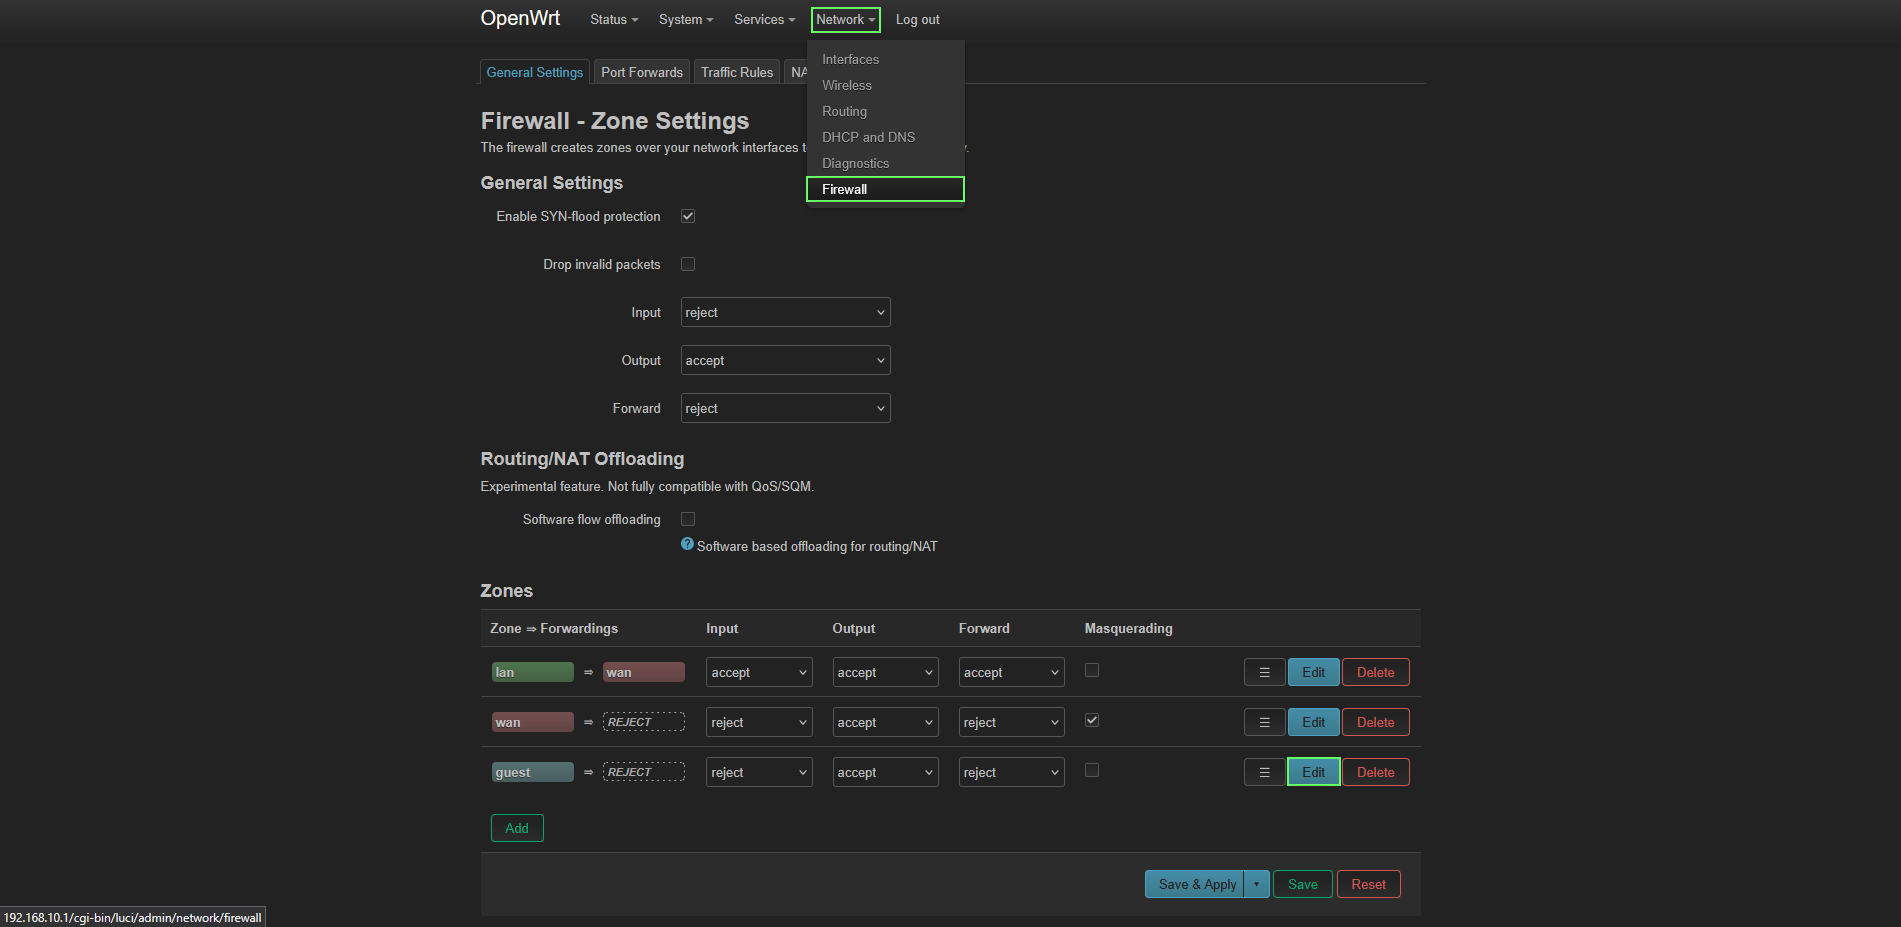Select Wireless in Network menu
This screenshot has height=927, width=1901.
coord(885,85)
